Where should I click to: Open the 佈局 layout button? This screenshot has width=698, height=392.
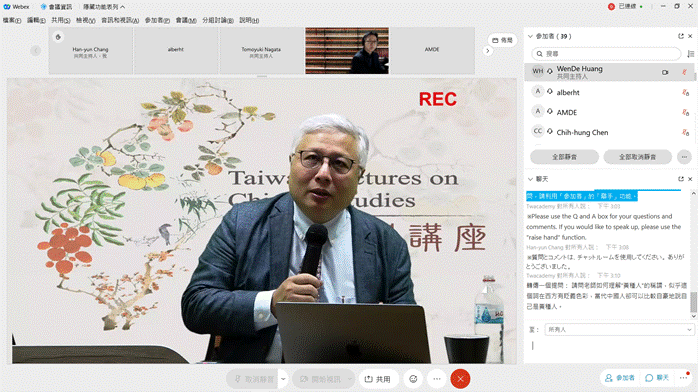[x=502, y=40]
